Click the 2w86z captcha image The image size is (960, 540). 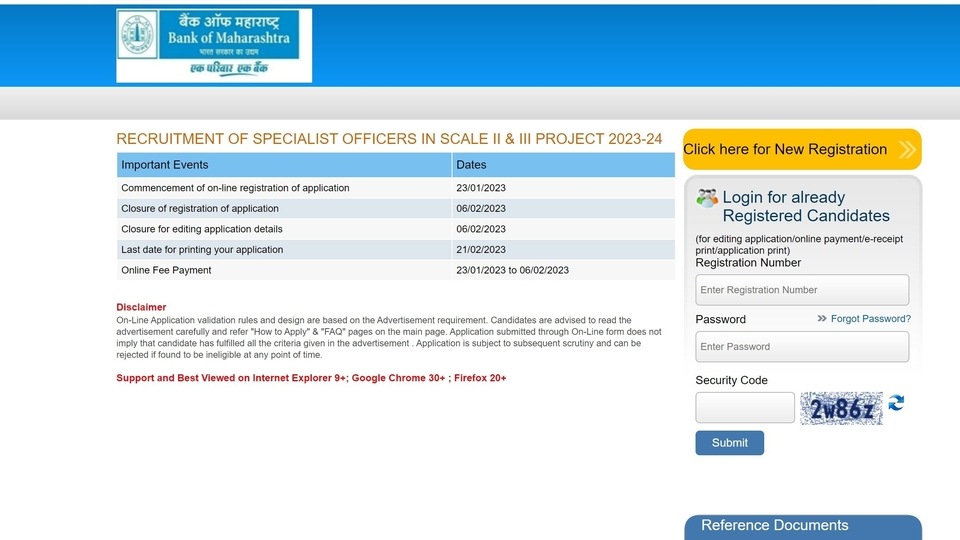[841, 408]
